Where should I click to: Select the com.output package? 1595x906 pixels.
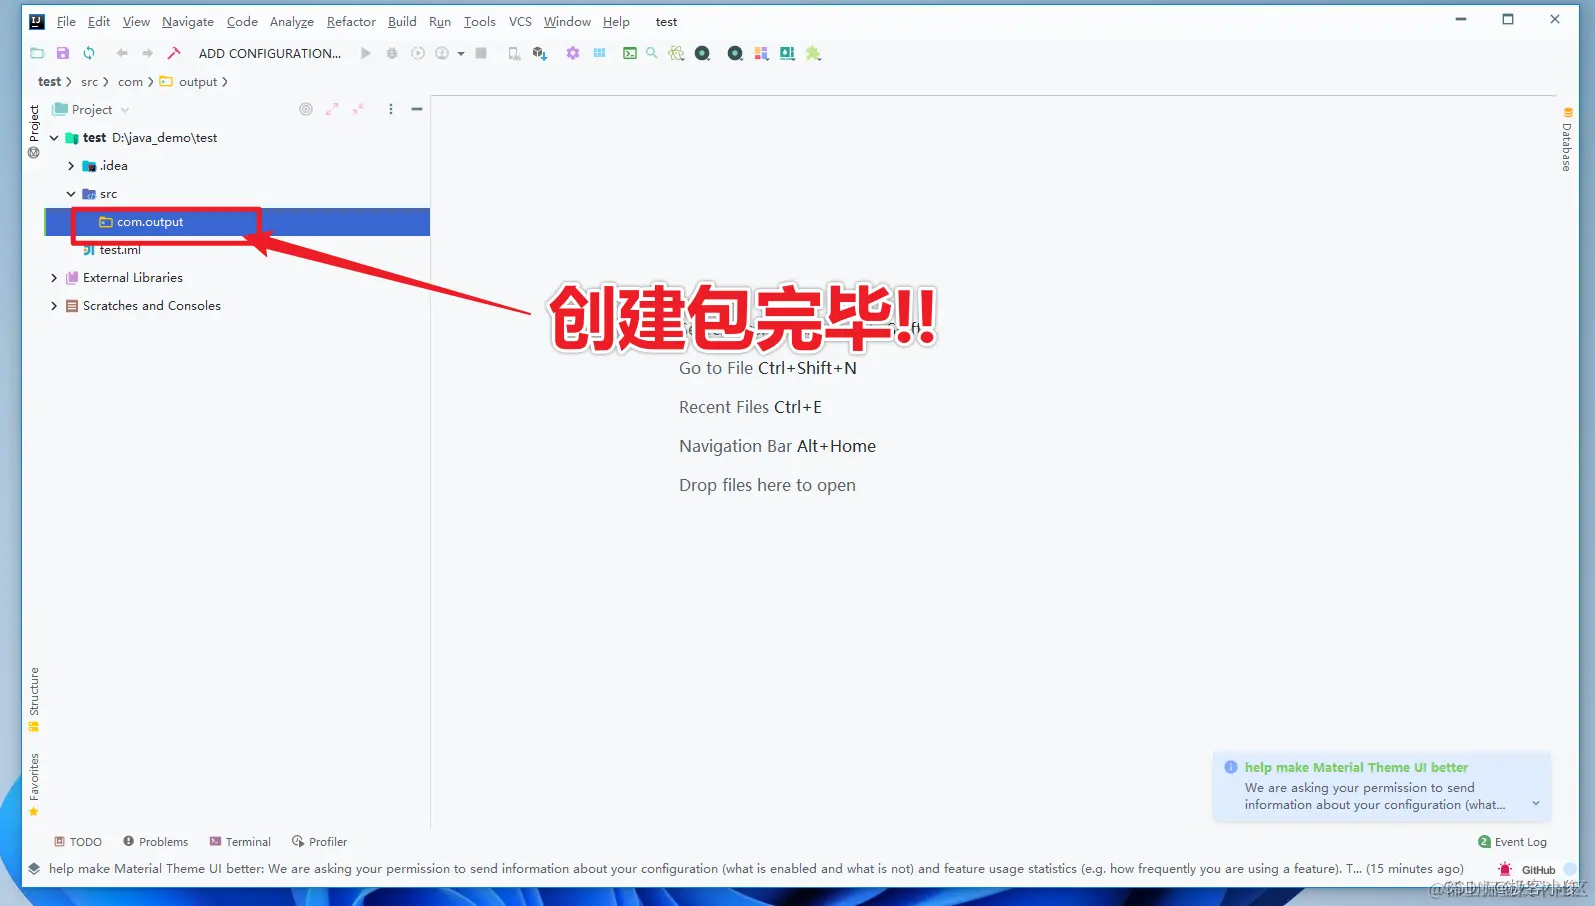[x=237, y=222]
